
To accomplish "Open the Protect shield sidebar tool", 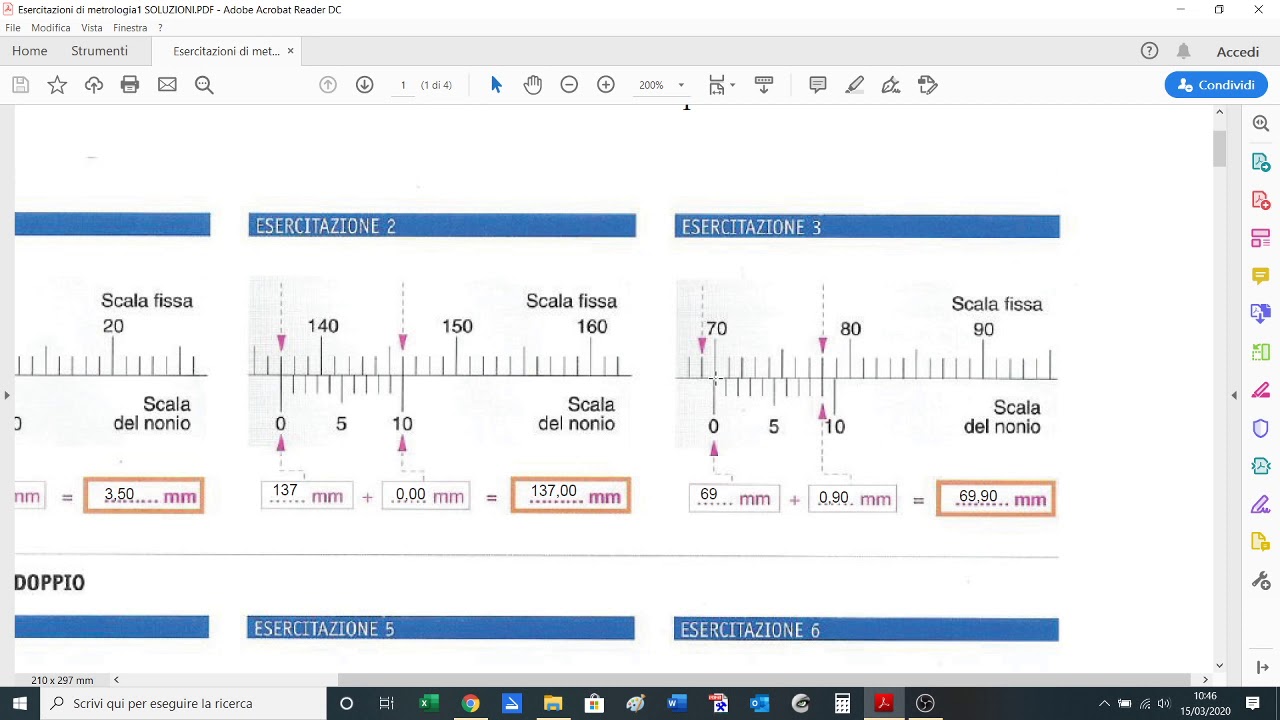I will click(1261, 429).
